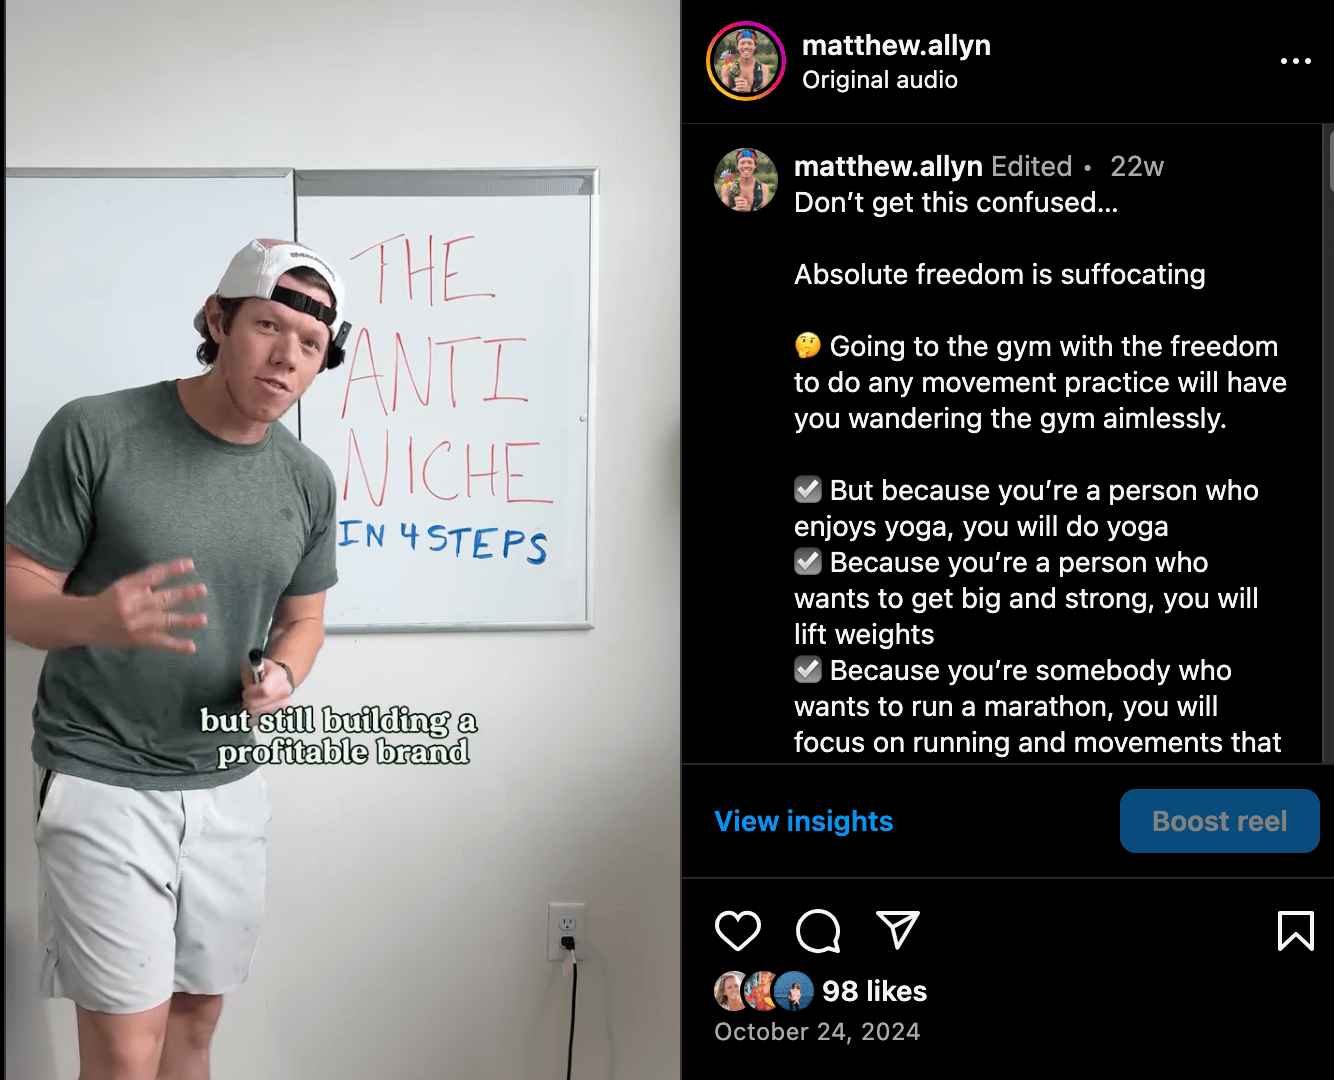Open View insights

click(804, 821)
